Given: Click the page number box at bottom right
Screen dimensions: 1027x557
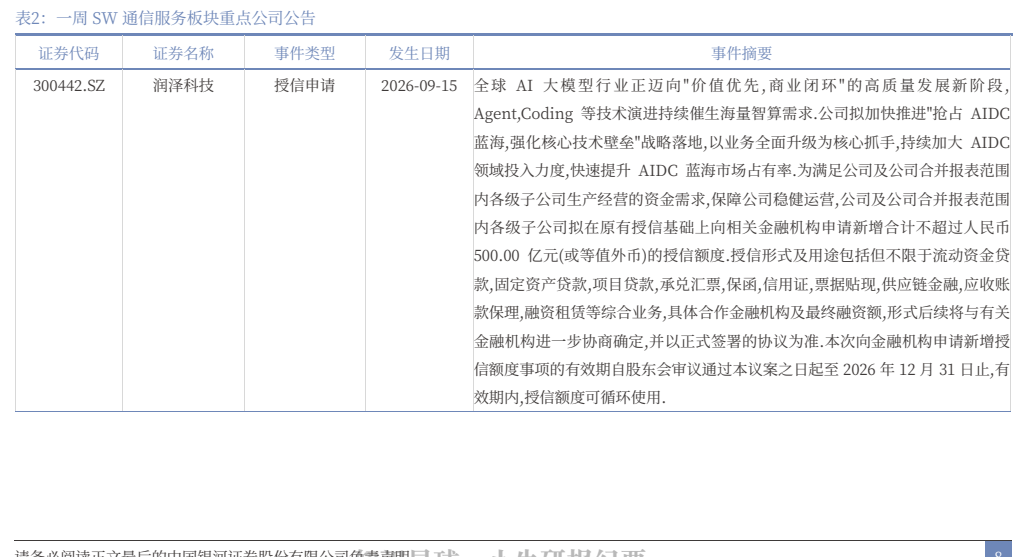Looking at the screenshot, I should (998, 549).
